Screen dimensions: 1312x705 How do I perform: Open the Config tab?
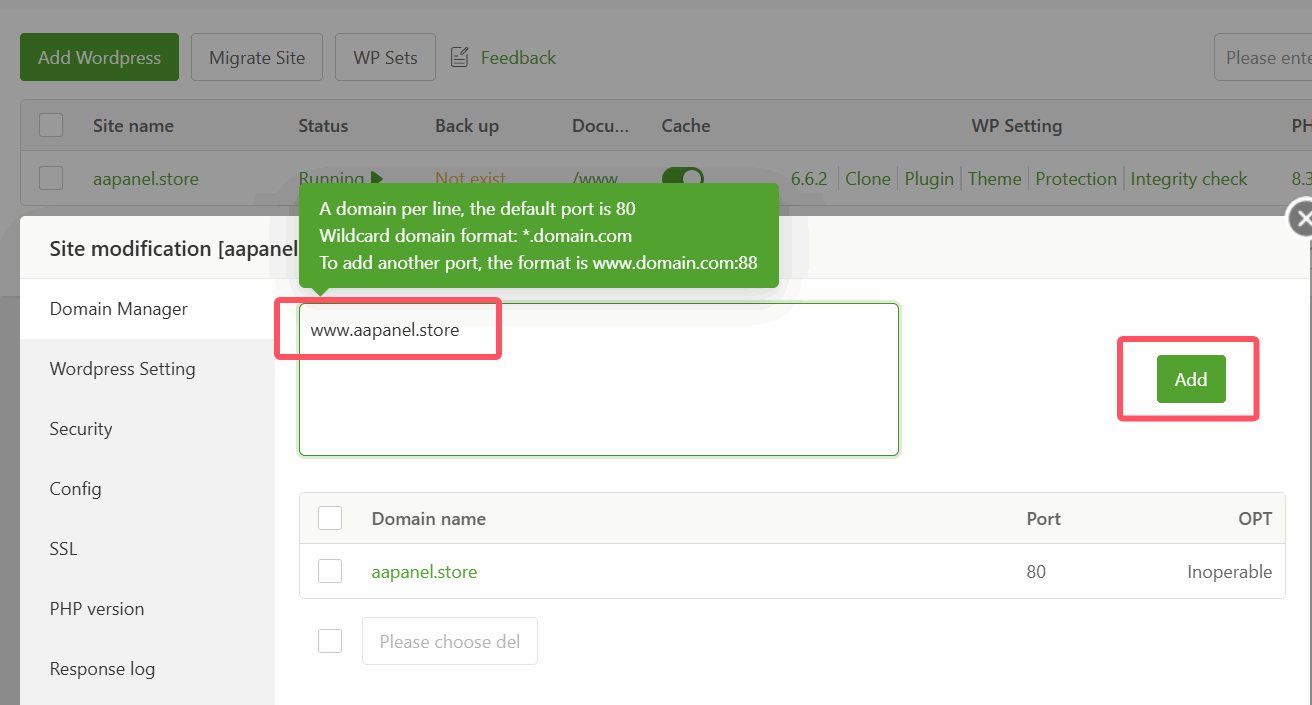click(147, 489)
